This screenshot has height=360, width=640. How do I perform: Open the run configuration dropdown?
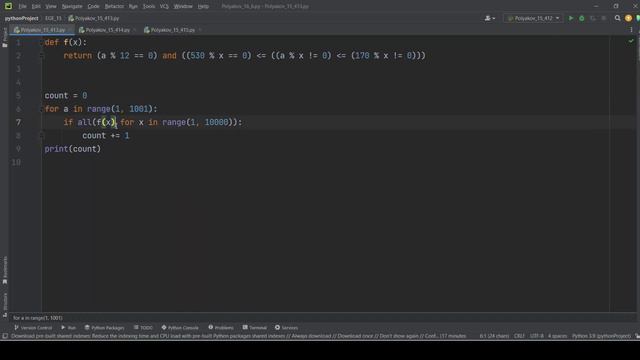[x=533, y=18]
